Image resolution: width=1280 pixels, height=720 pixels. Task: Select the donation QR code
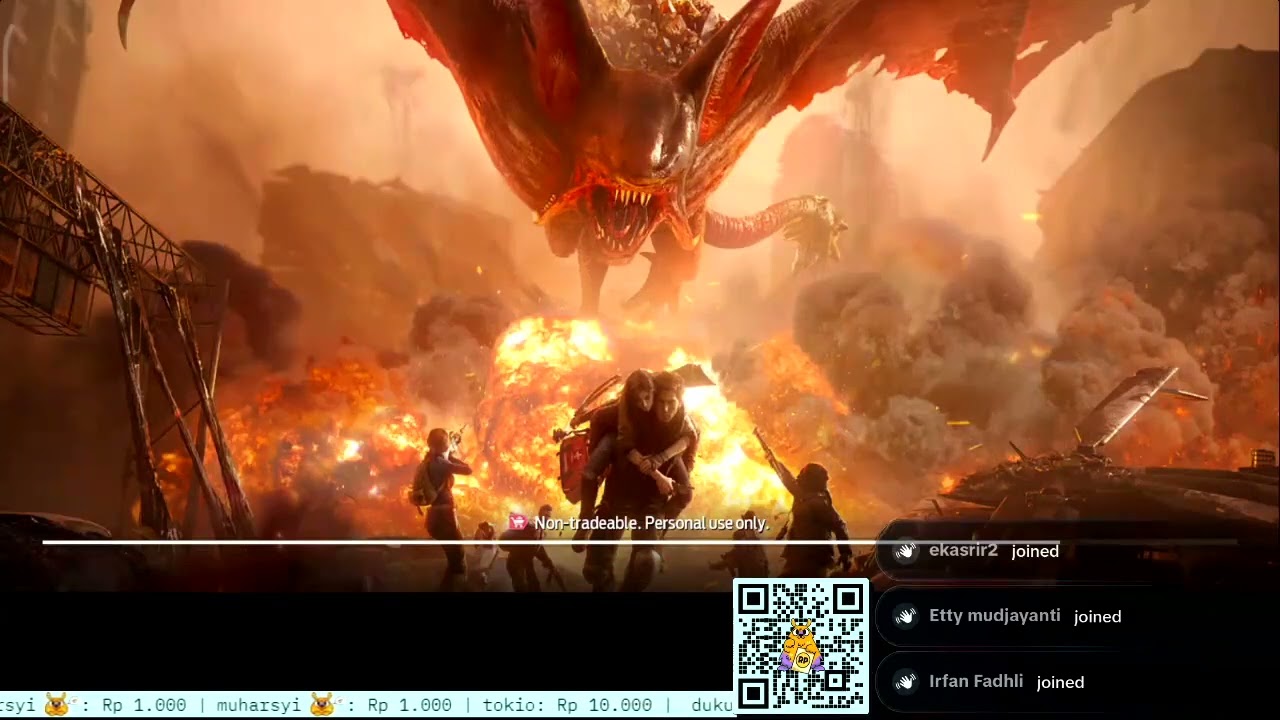point(801,646)
